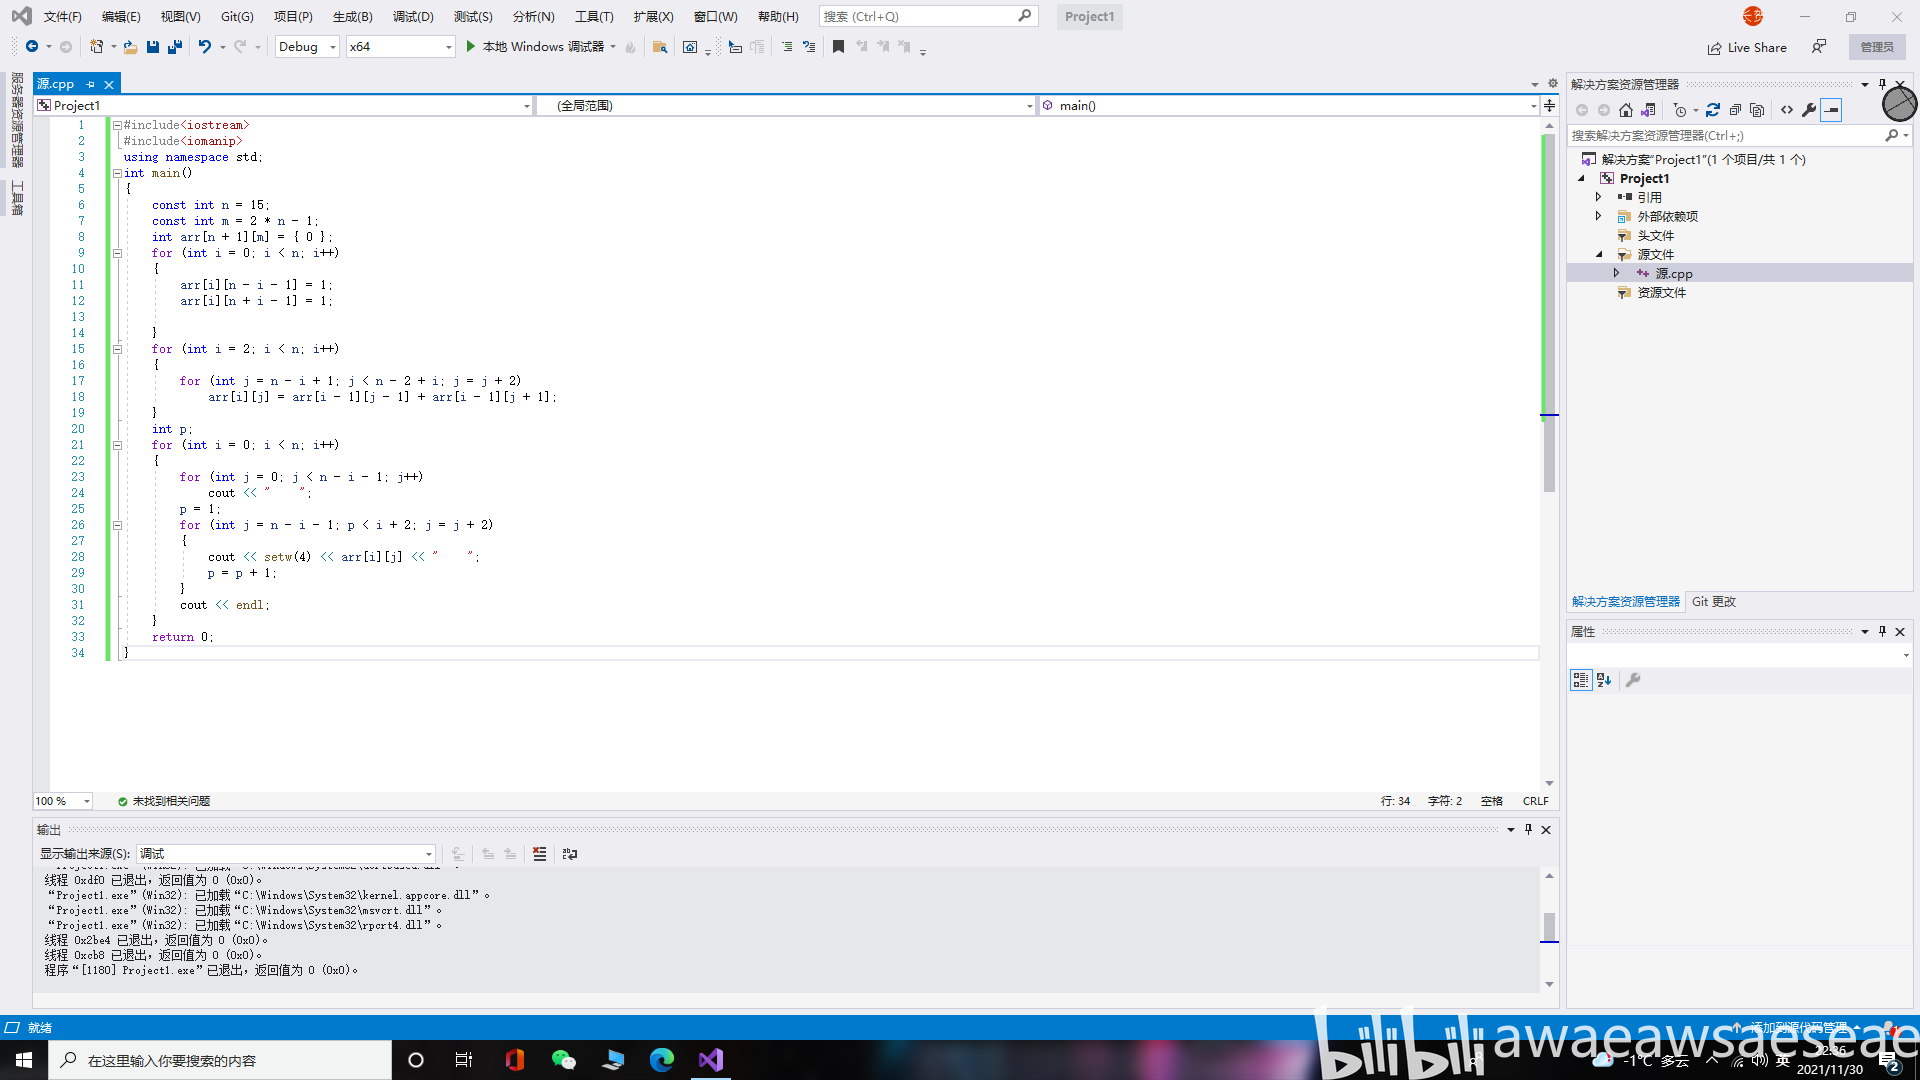Click the Live Share button
Viewport: 1920px width, 1080px height.
1747,47
